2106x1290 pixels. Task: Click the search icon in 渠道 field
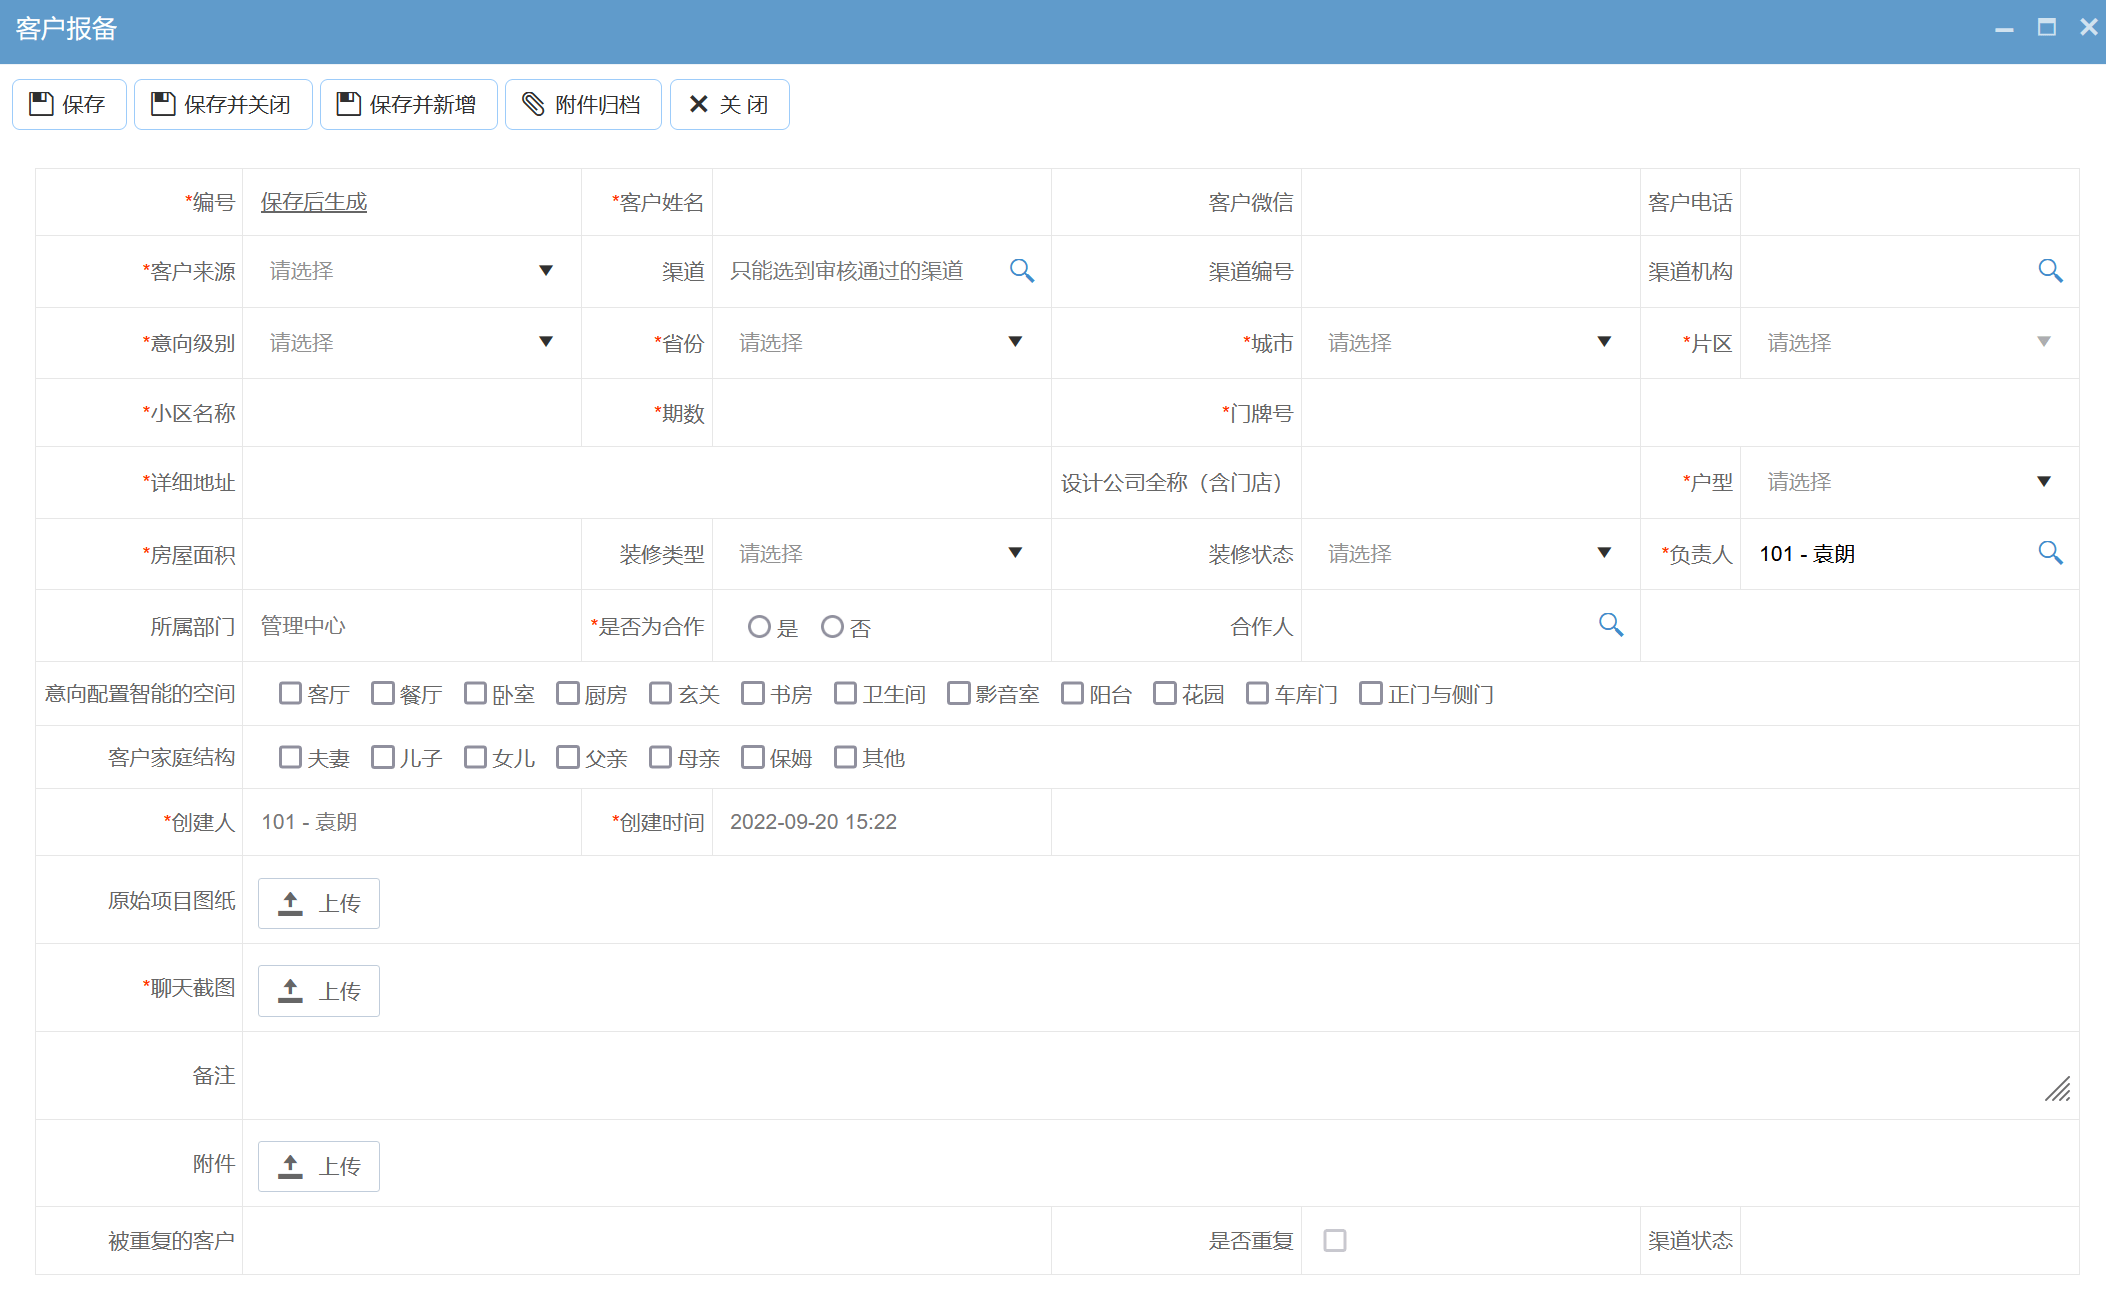(x=1021, y=271)
